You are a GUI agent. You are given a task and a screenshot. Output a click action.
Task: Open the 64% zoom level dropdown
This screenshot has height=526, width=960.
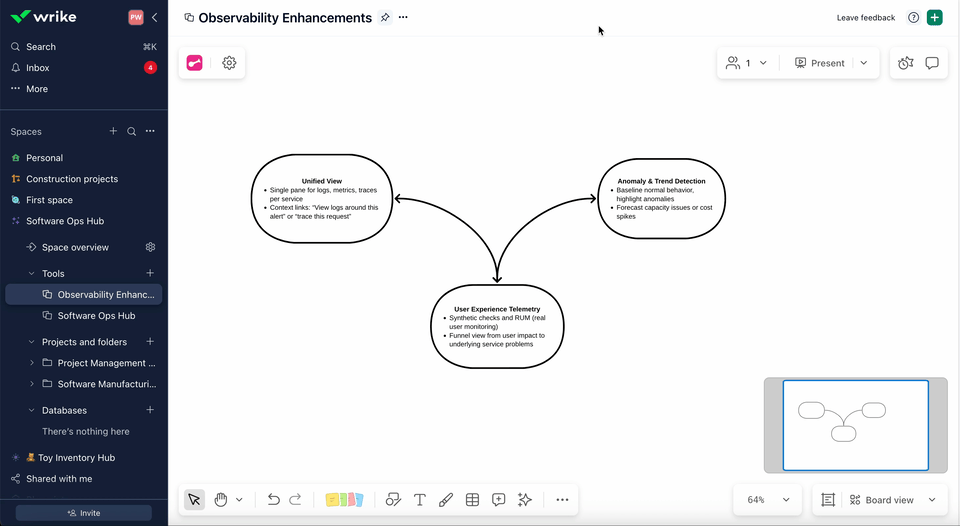(768, 500)
